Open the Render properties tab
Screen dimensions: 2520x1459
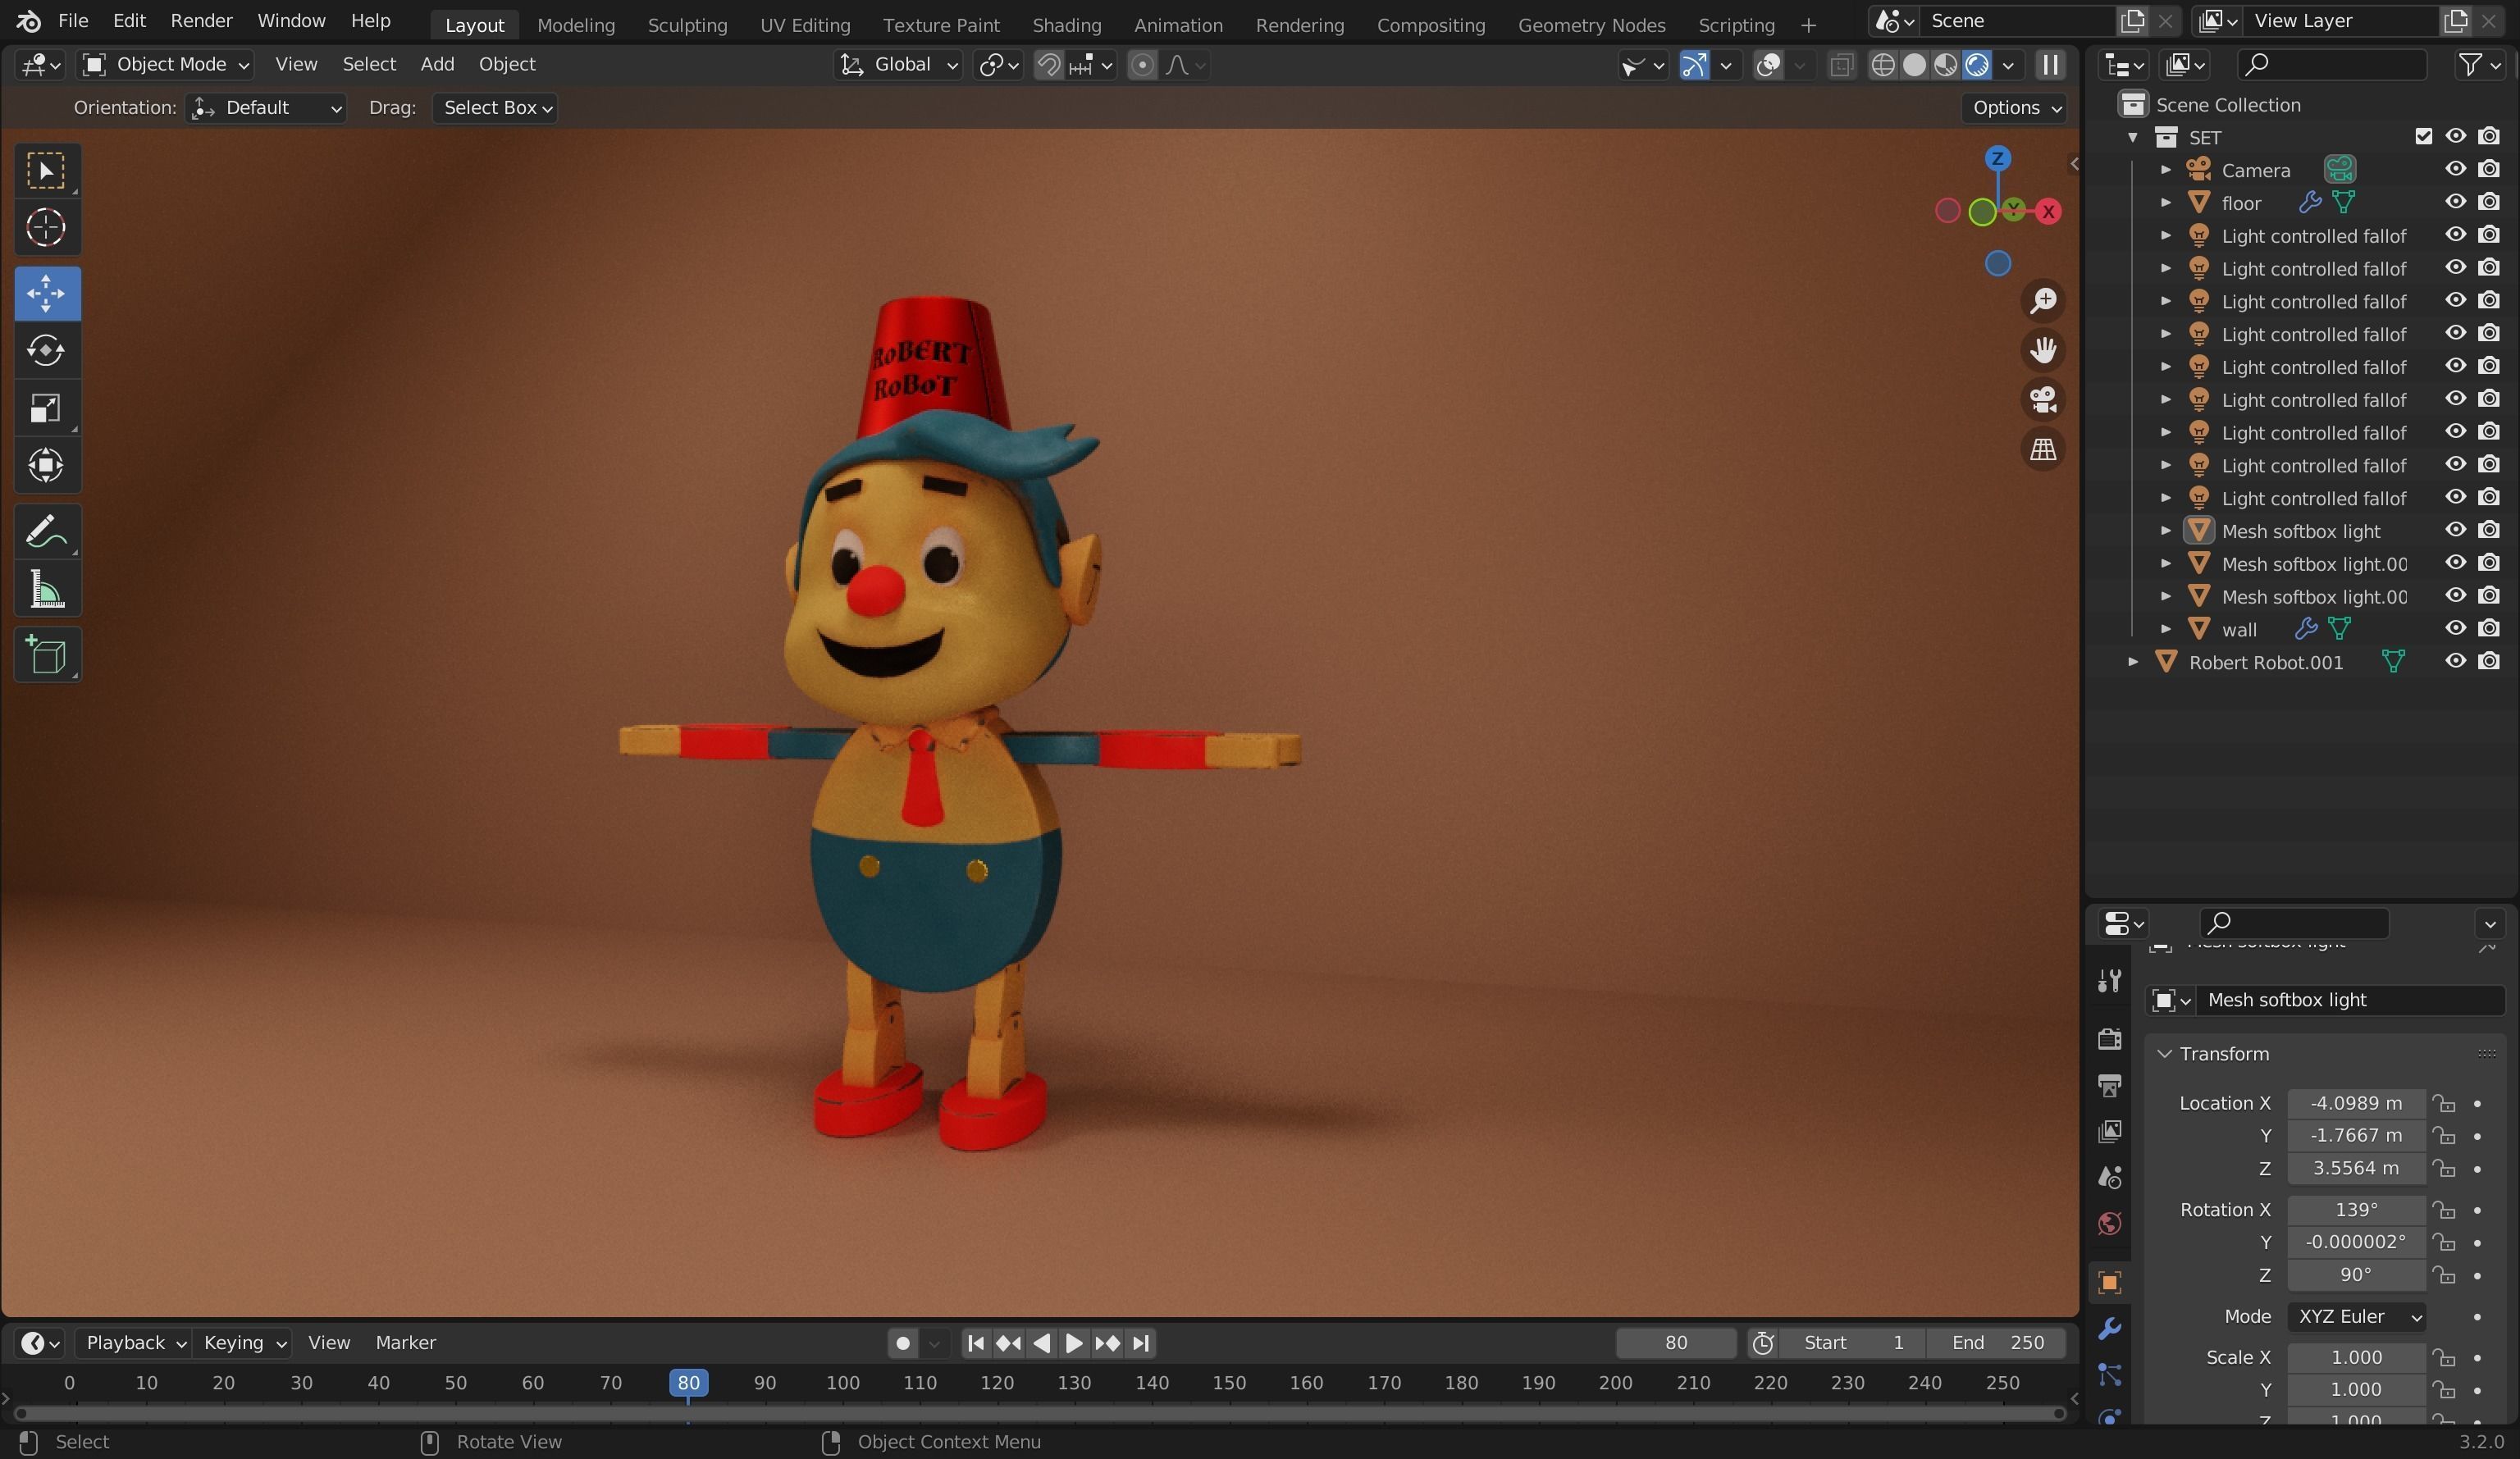(2109, 1039)
